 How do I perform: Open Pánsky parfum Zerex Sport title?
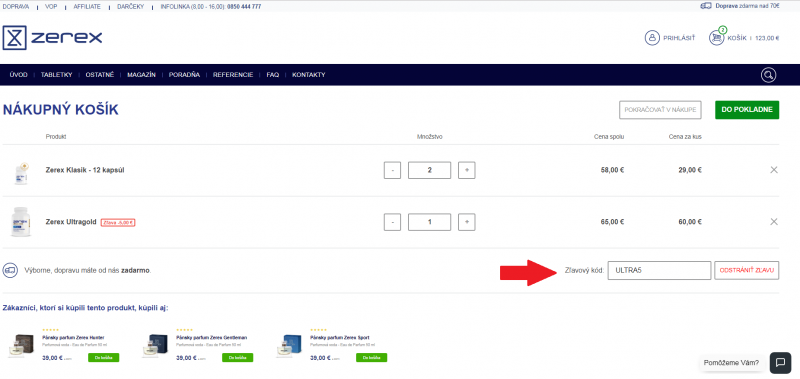(x=340, y=338)
